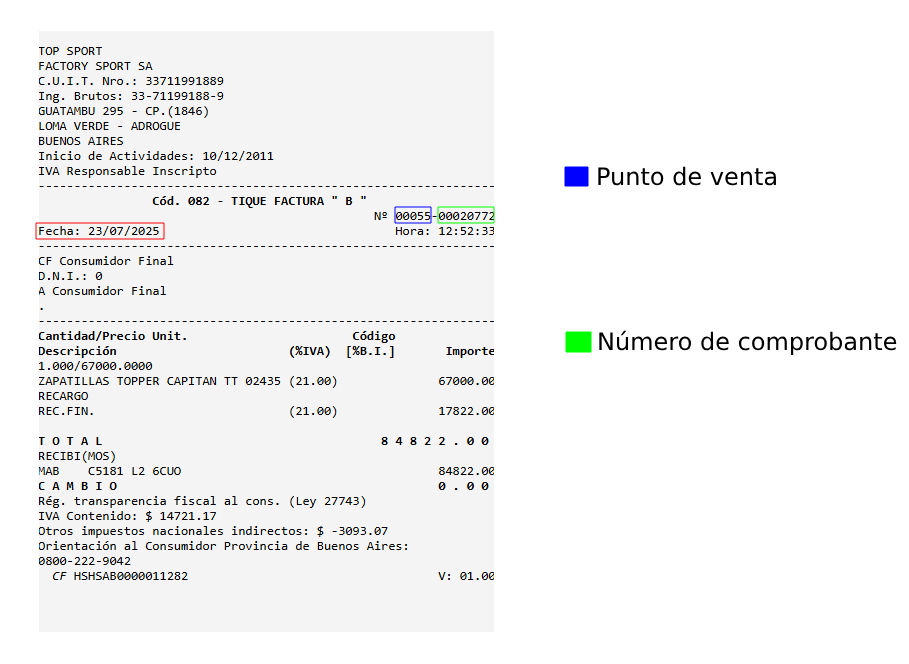The image size is (909, 664).
Task: Click the 'A Consumidor Final' line
Action: 102,291
